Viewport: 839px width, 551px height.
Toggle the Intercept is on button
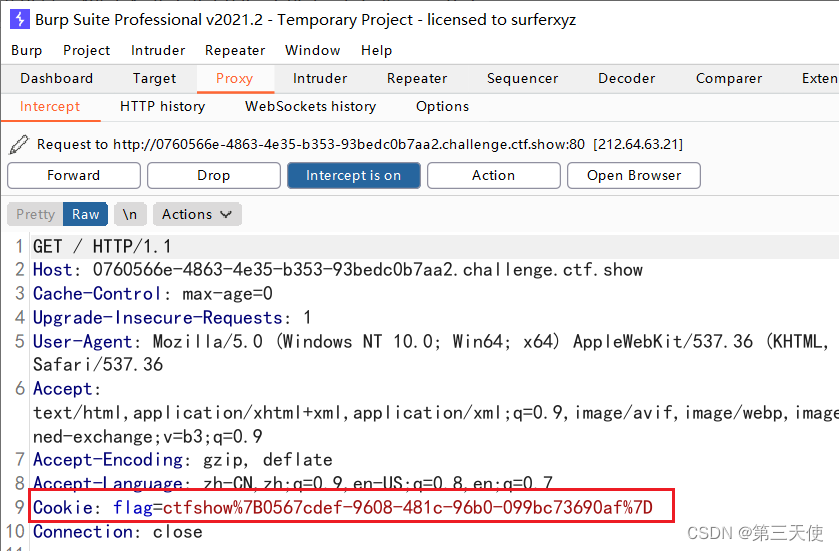point(354,175)
